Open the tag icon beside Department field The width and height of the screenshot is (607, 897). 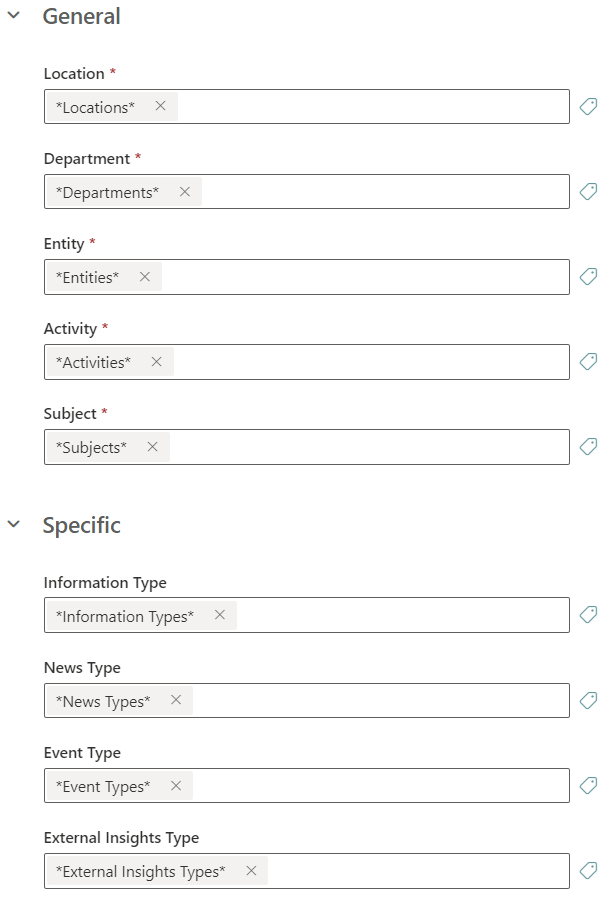[x=588, y=191]
